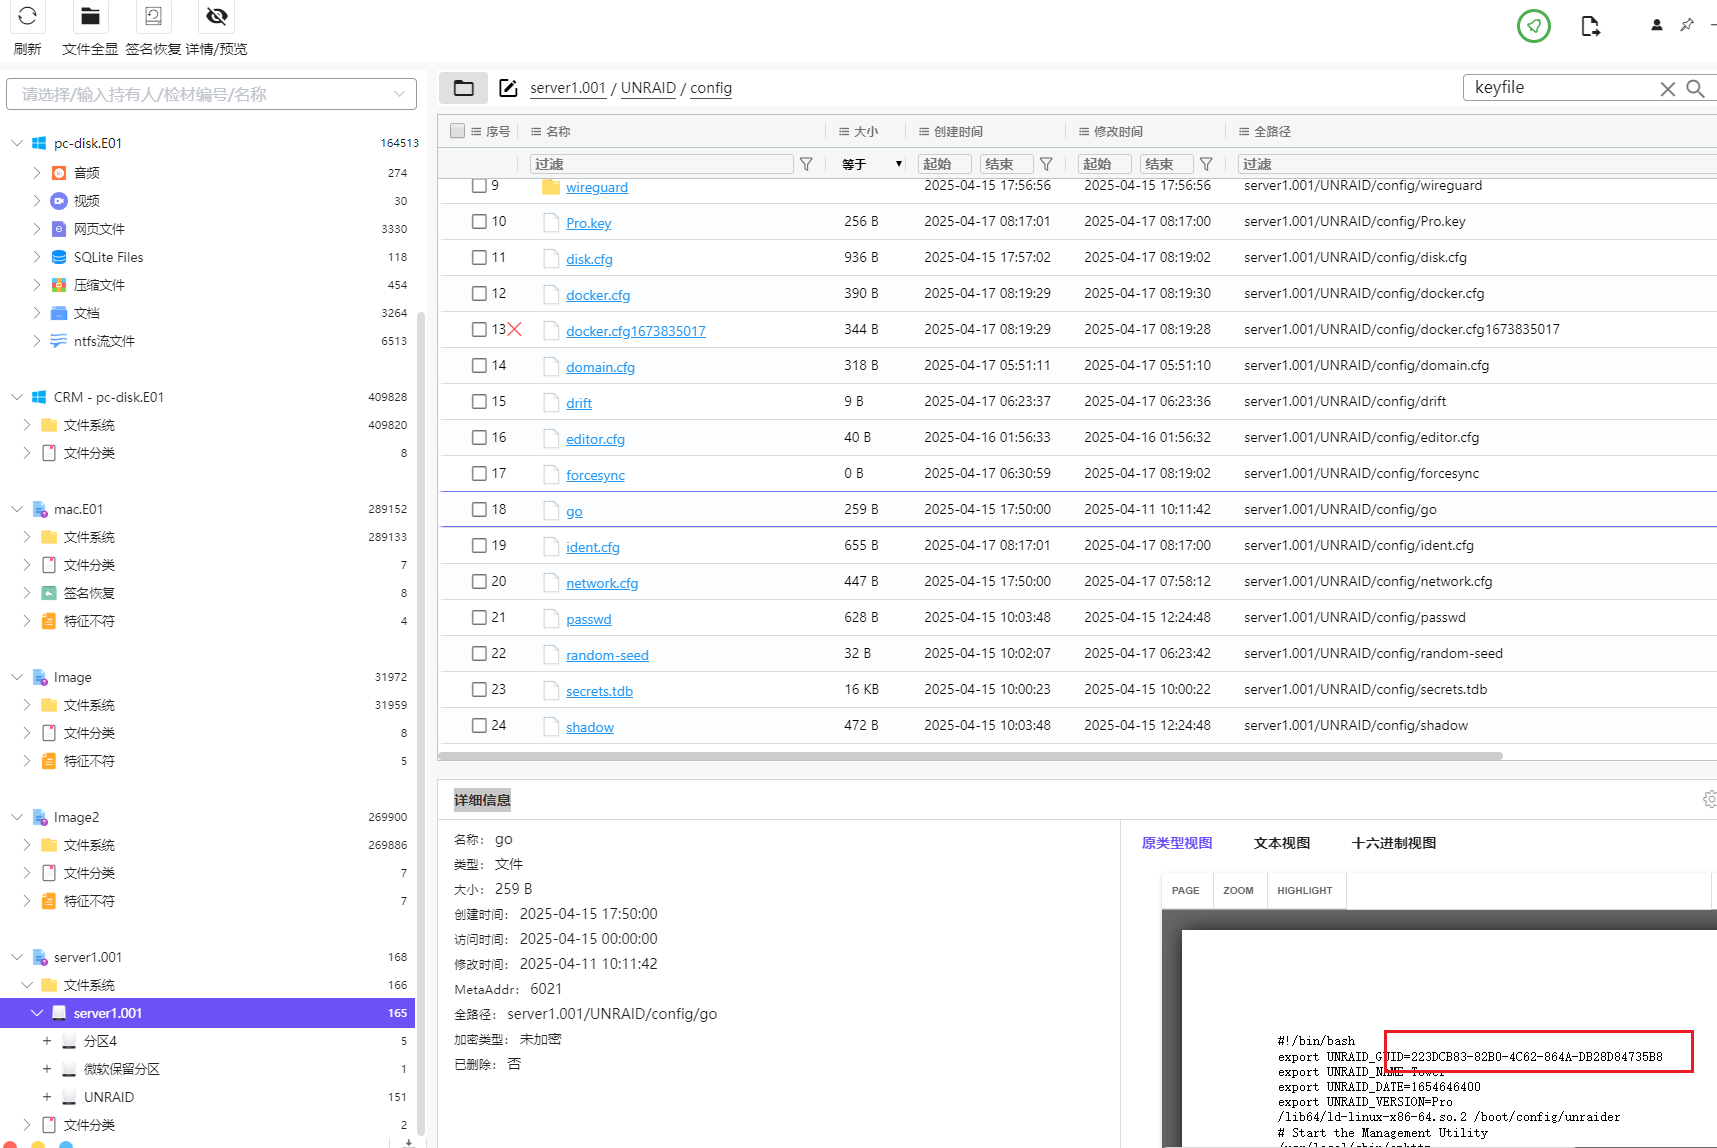
Task: Click the mac.E01 签名恢复 icon
Action: (49, 593)
